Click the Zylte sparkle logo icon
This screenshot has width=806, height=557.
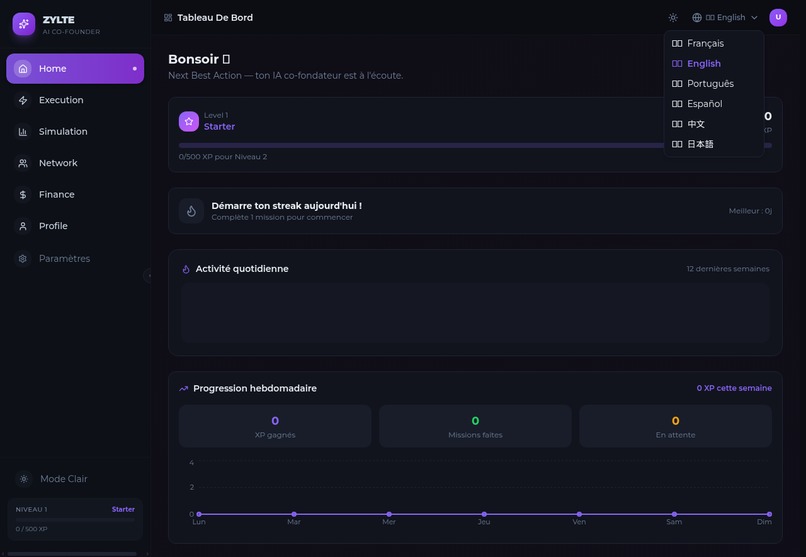24,24
